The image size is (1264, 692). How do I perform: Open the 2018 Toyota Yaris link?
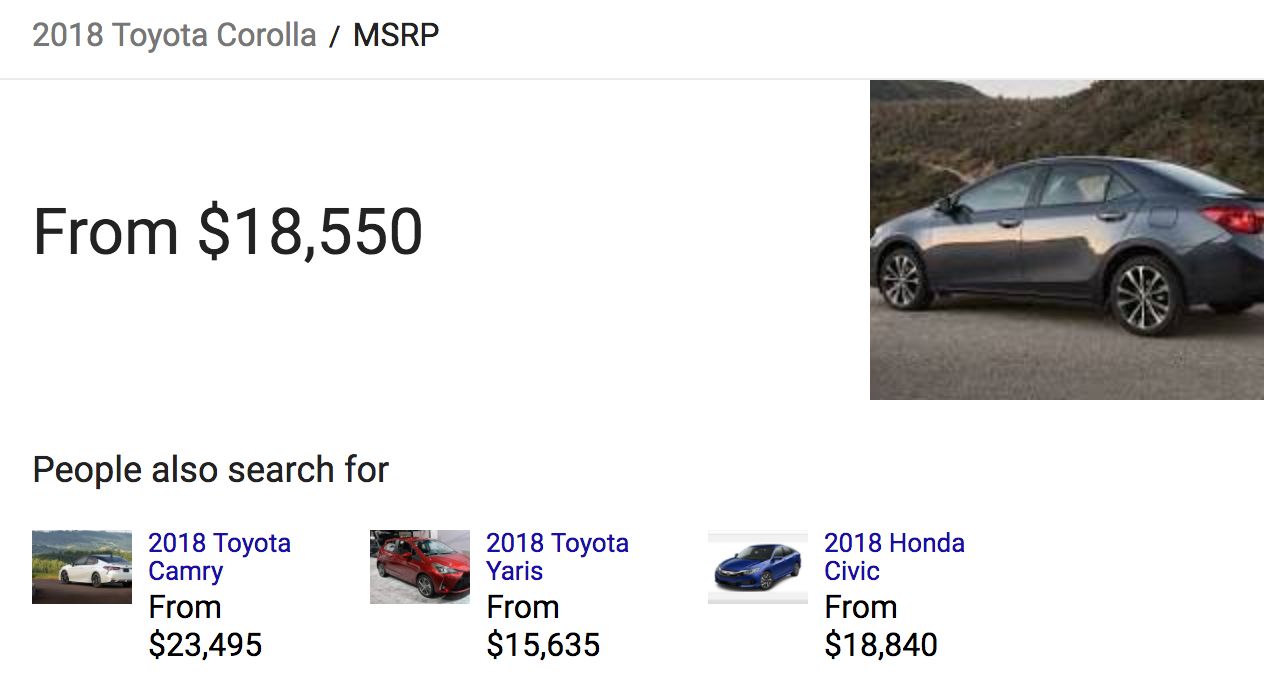tap(557, 557)
